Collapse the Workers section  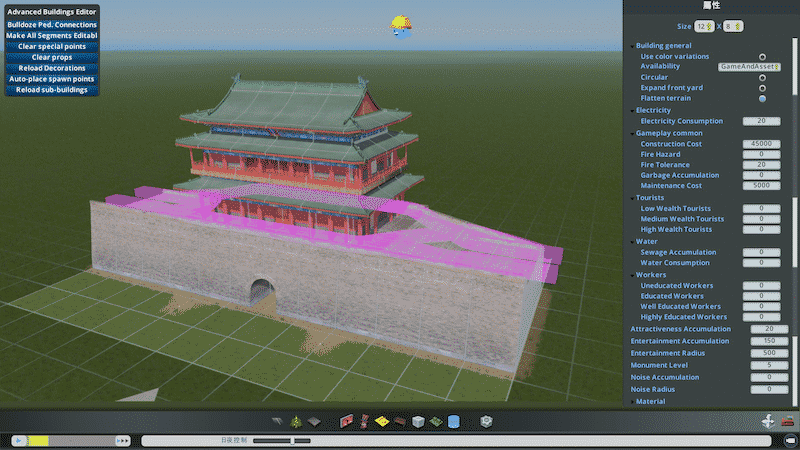[x=631, y=274]
